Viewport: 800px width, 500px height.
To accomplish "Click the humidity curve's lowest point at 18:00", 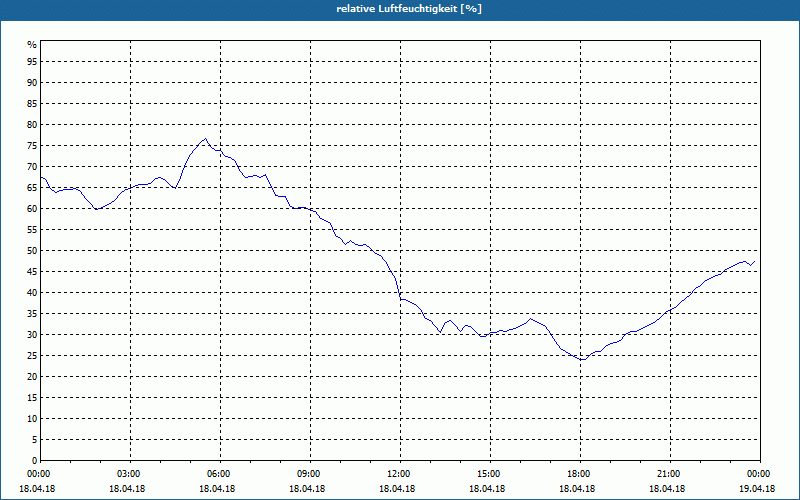I will coord(582,360).
